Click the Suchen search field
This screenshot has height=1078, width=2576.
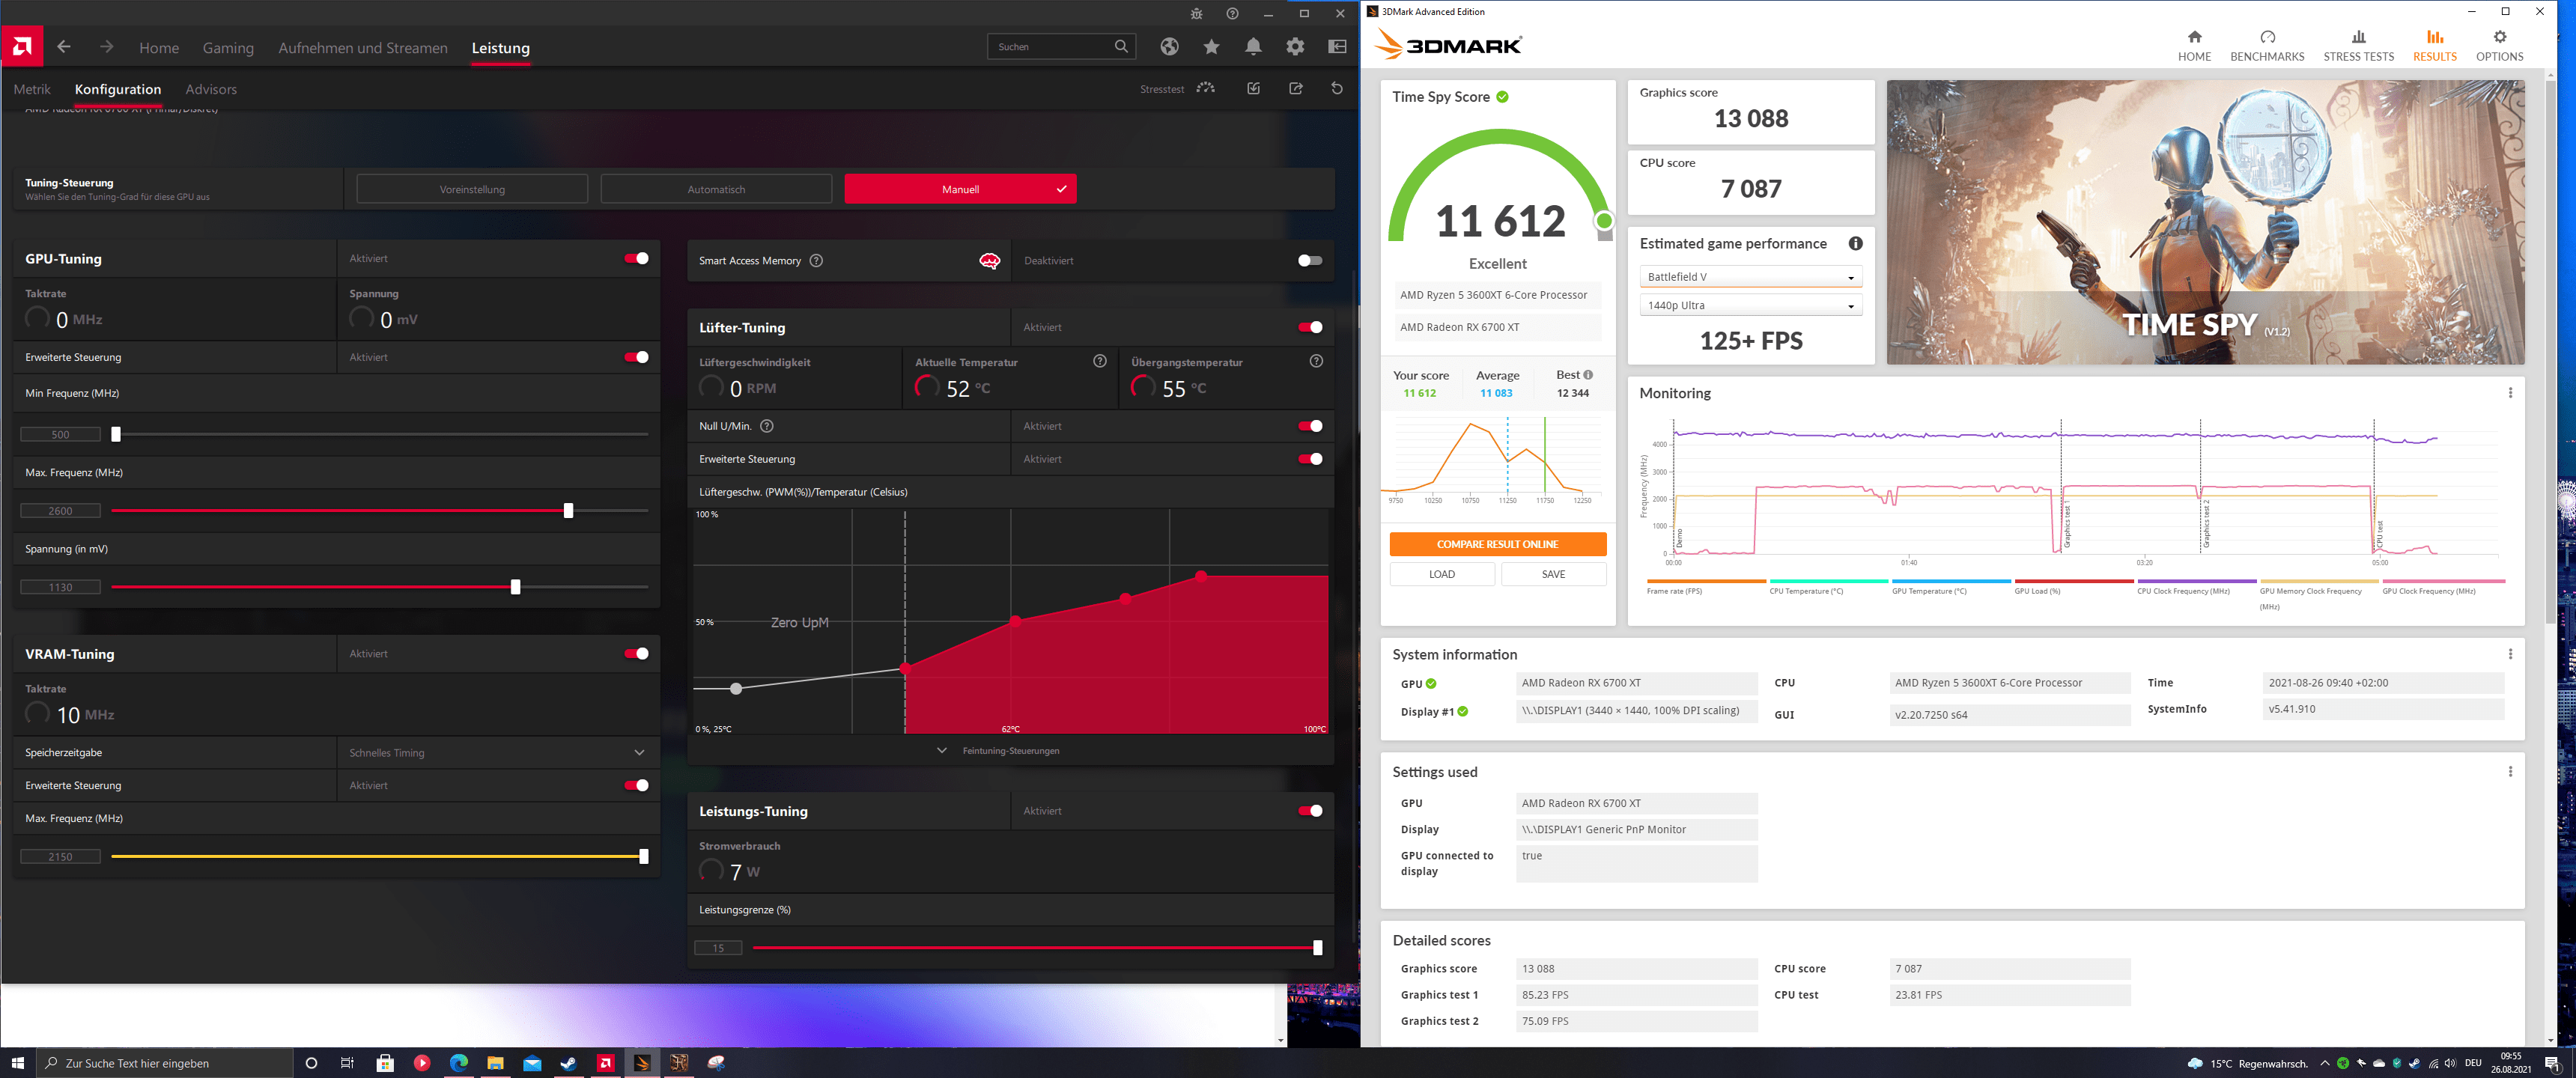(1061, 46)
